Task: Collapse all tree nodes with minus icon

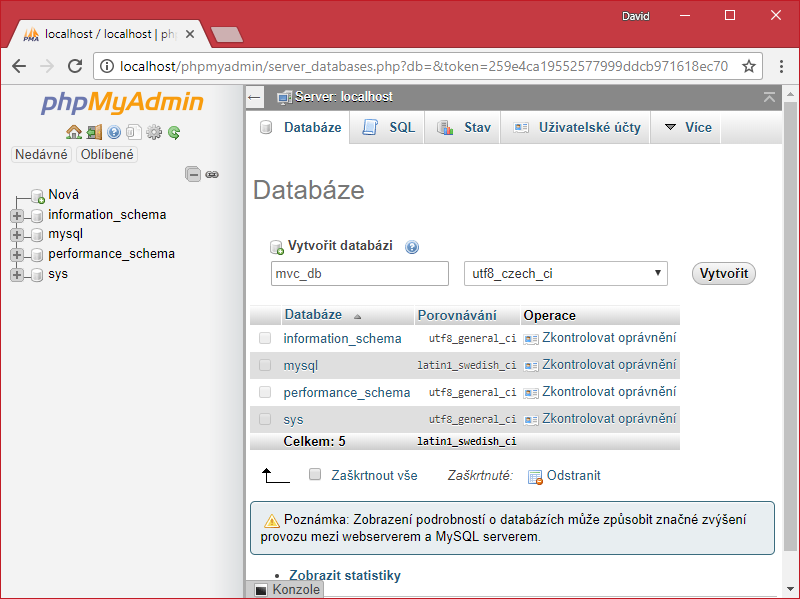Action: [x=193, y=173]
